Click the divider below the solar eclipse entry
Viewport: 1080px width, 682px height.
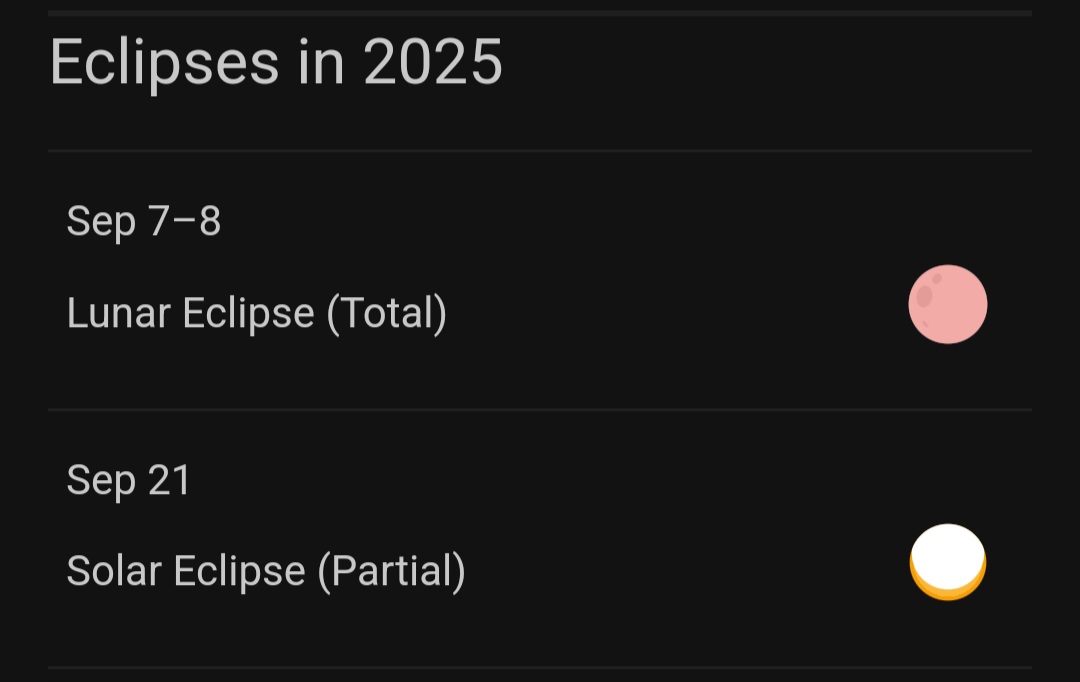coord(540,667)
